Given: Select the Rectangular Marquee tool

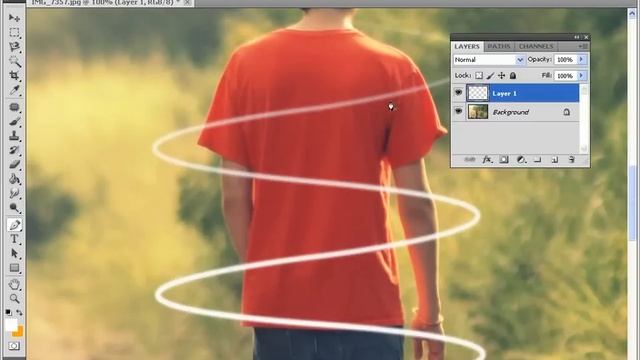Looking at the screenshot, I should [x=14, y=32].
